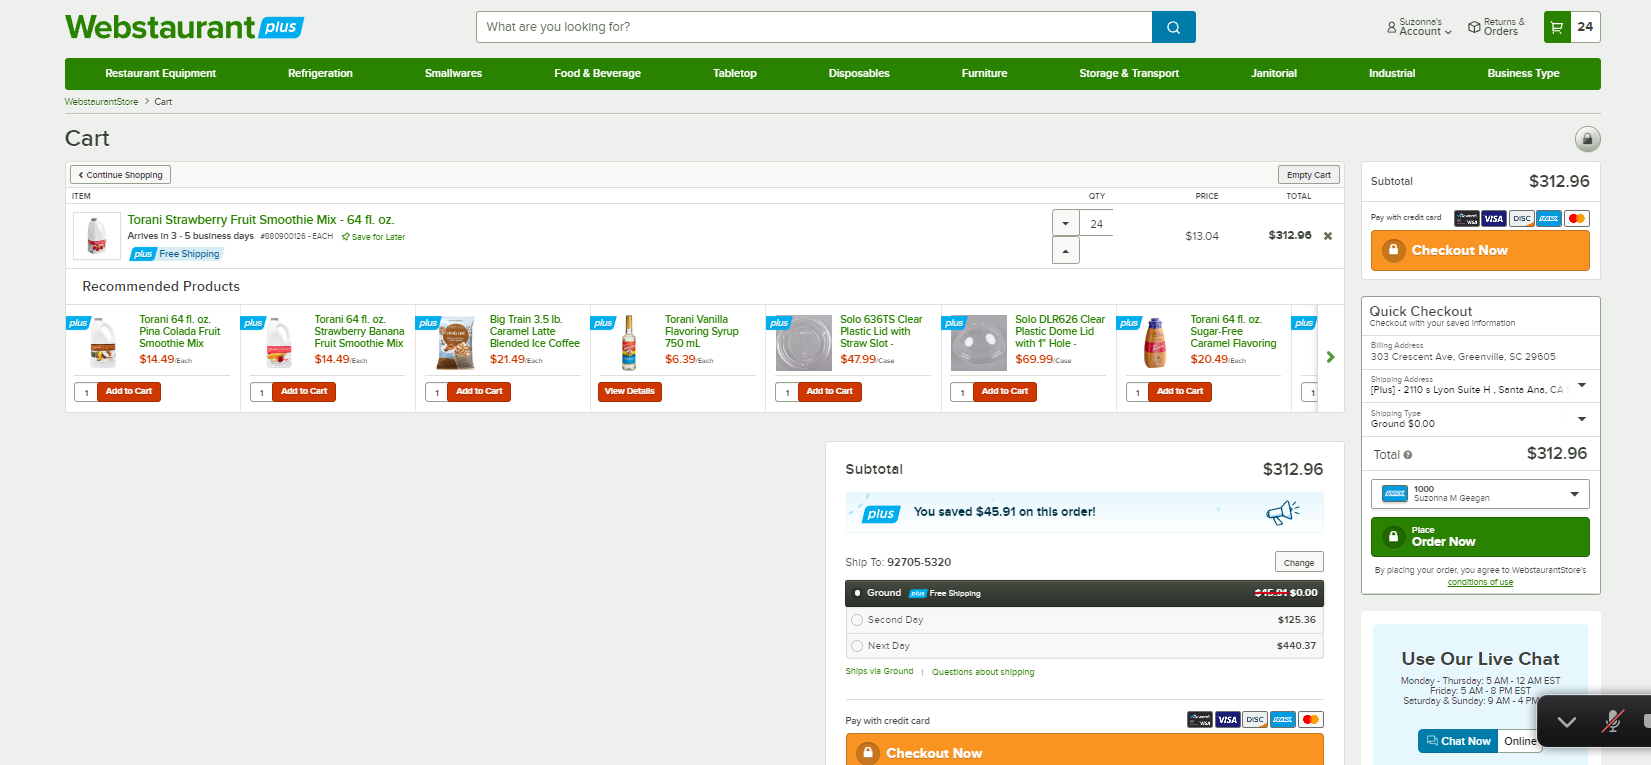Image resolution: width=1651 pixels, height=765 pixels.
Task: Open the Torani Vanilla Flavoring Syrup bottle image
Action: [x=629, y=343]
